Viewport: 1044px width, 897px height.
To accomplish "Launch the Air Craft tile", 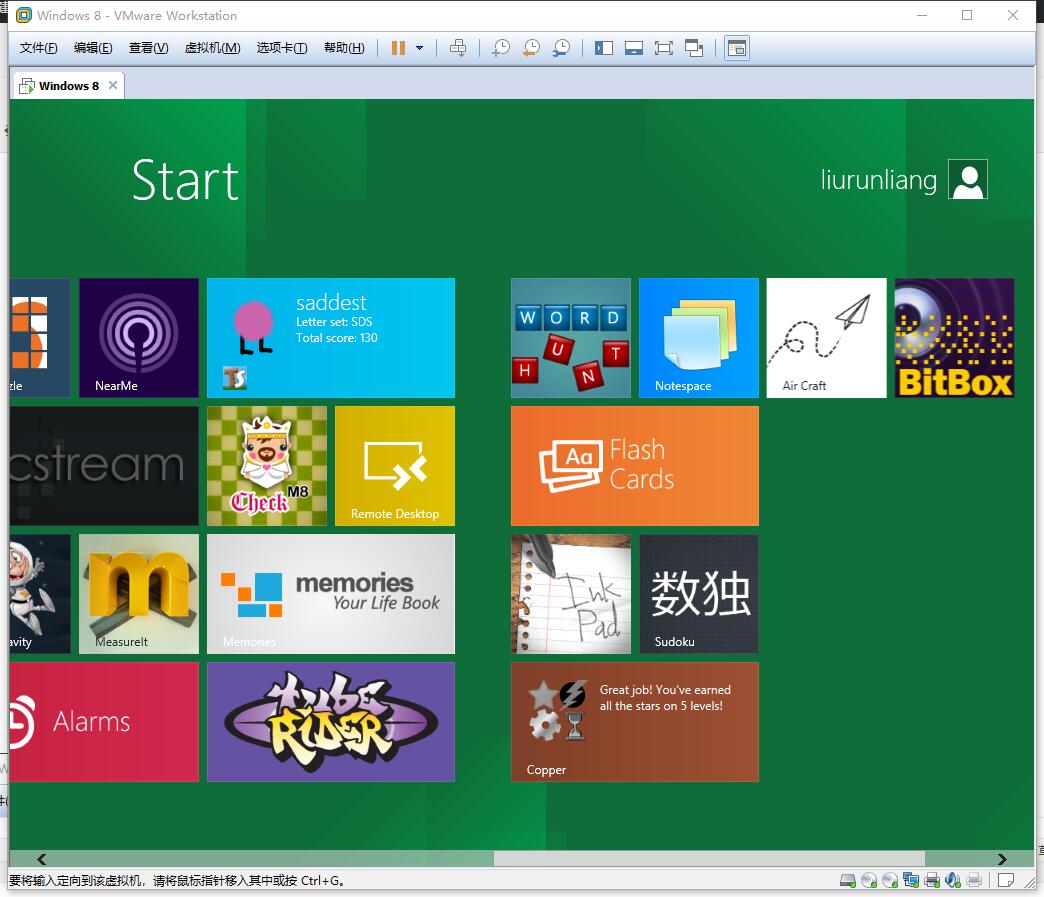I will pyautogui.click(x=826, y=338).
